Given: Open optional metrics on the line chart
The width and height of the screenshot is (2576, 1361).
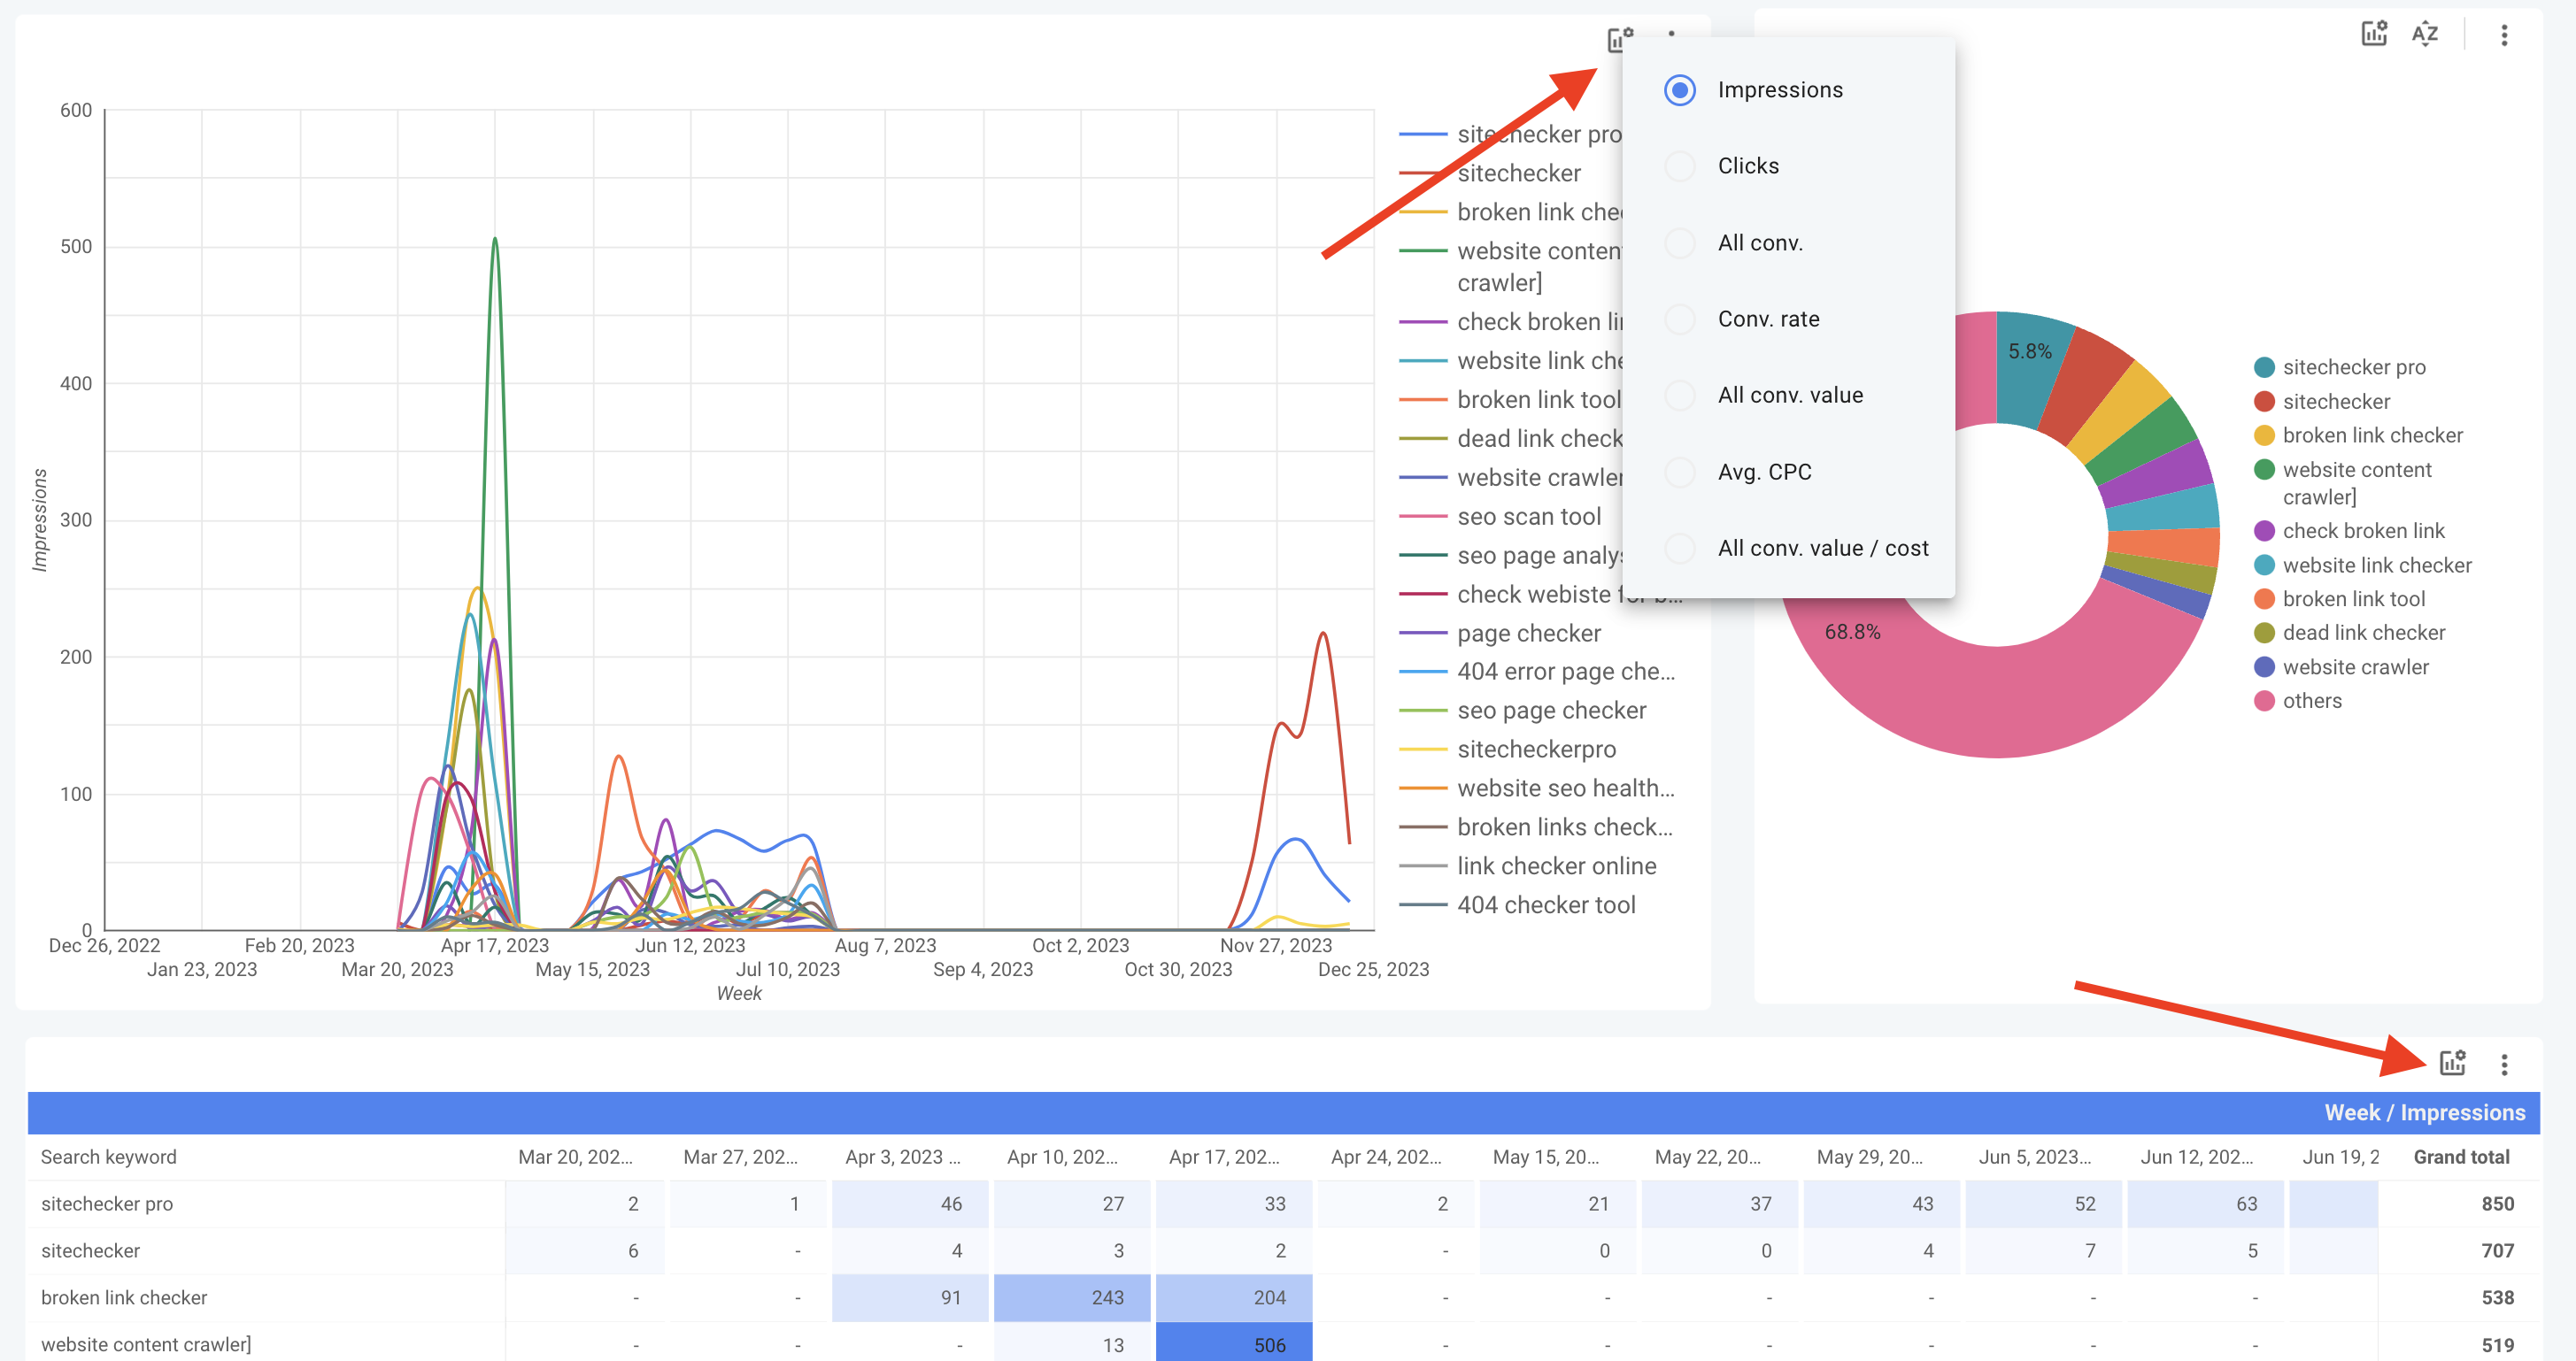Looking at the screenshot, I should click(1620, 39).
